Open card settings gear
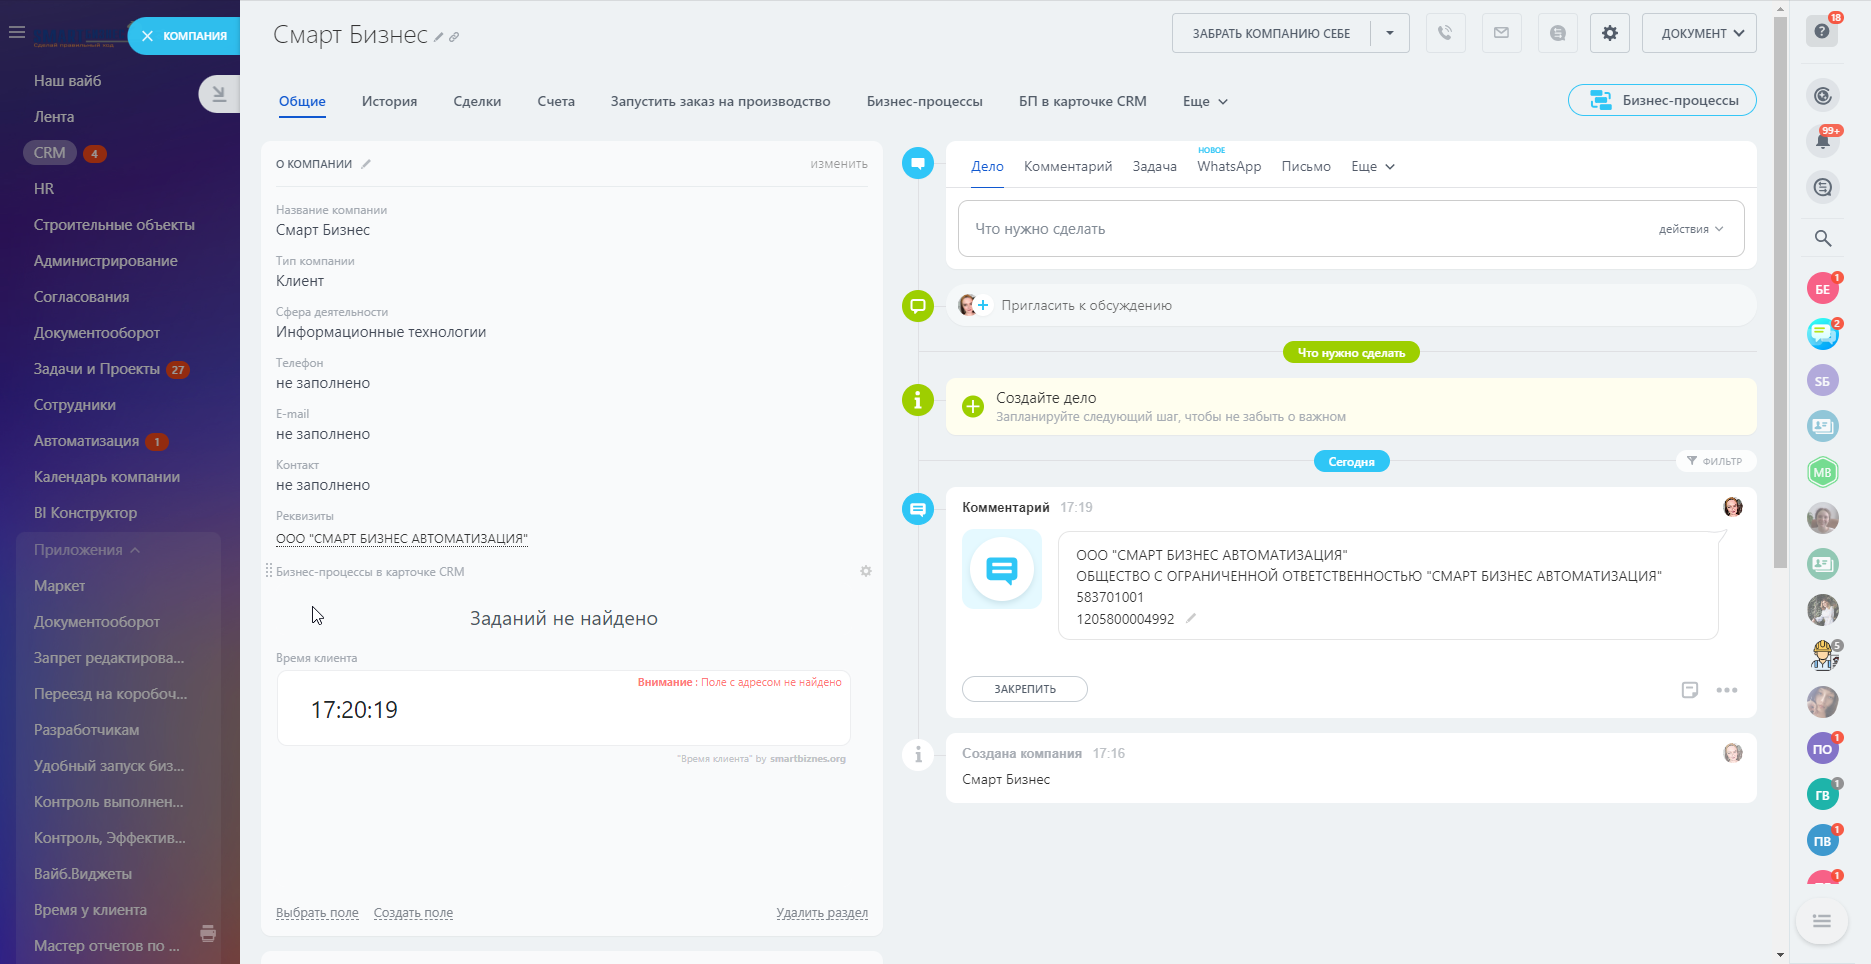The width and height of the screenshot is (1871, 964). pyautogui.click(x=1609, y=33)
